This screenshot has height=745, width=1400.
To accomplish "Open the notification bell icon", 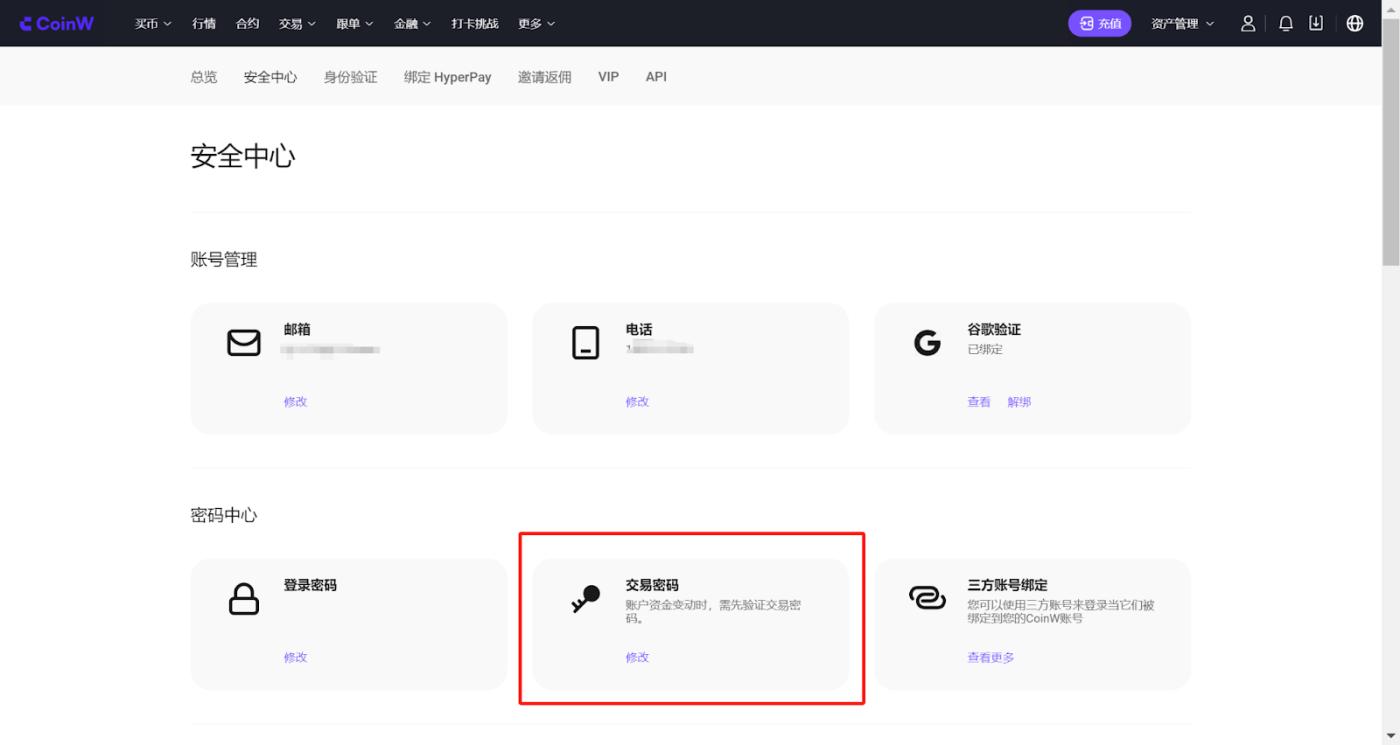I will coord(1286,23).
